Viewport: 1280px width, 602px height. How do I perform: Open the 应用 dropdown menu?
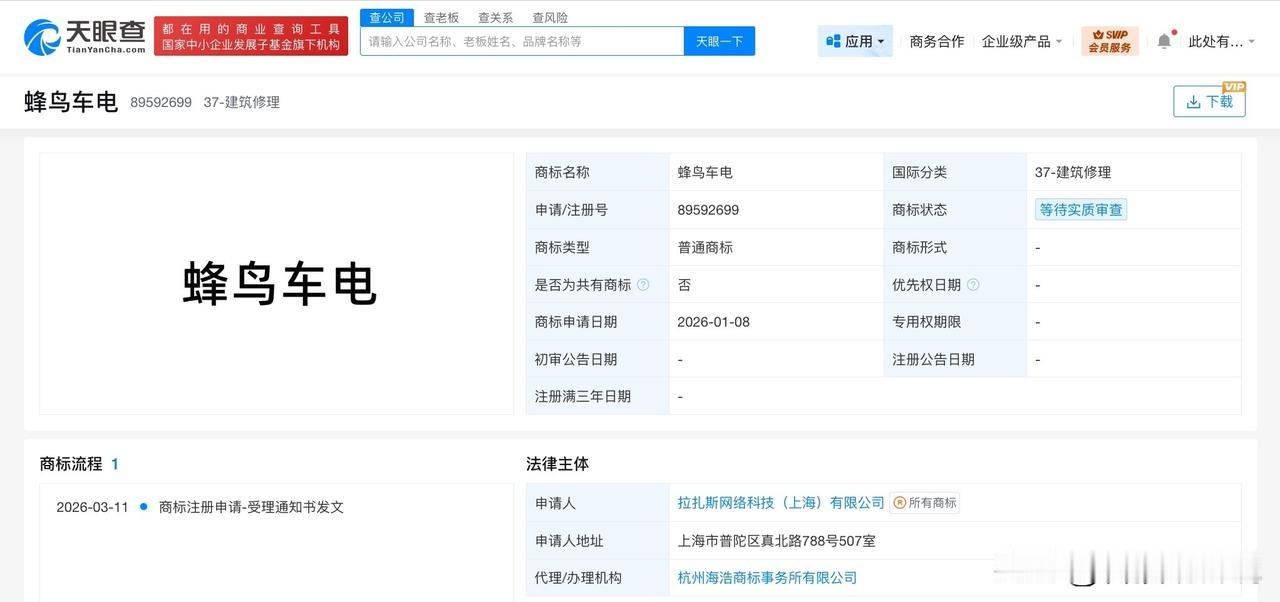pos(855,41)
